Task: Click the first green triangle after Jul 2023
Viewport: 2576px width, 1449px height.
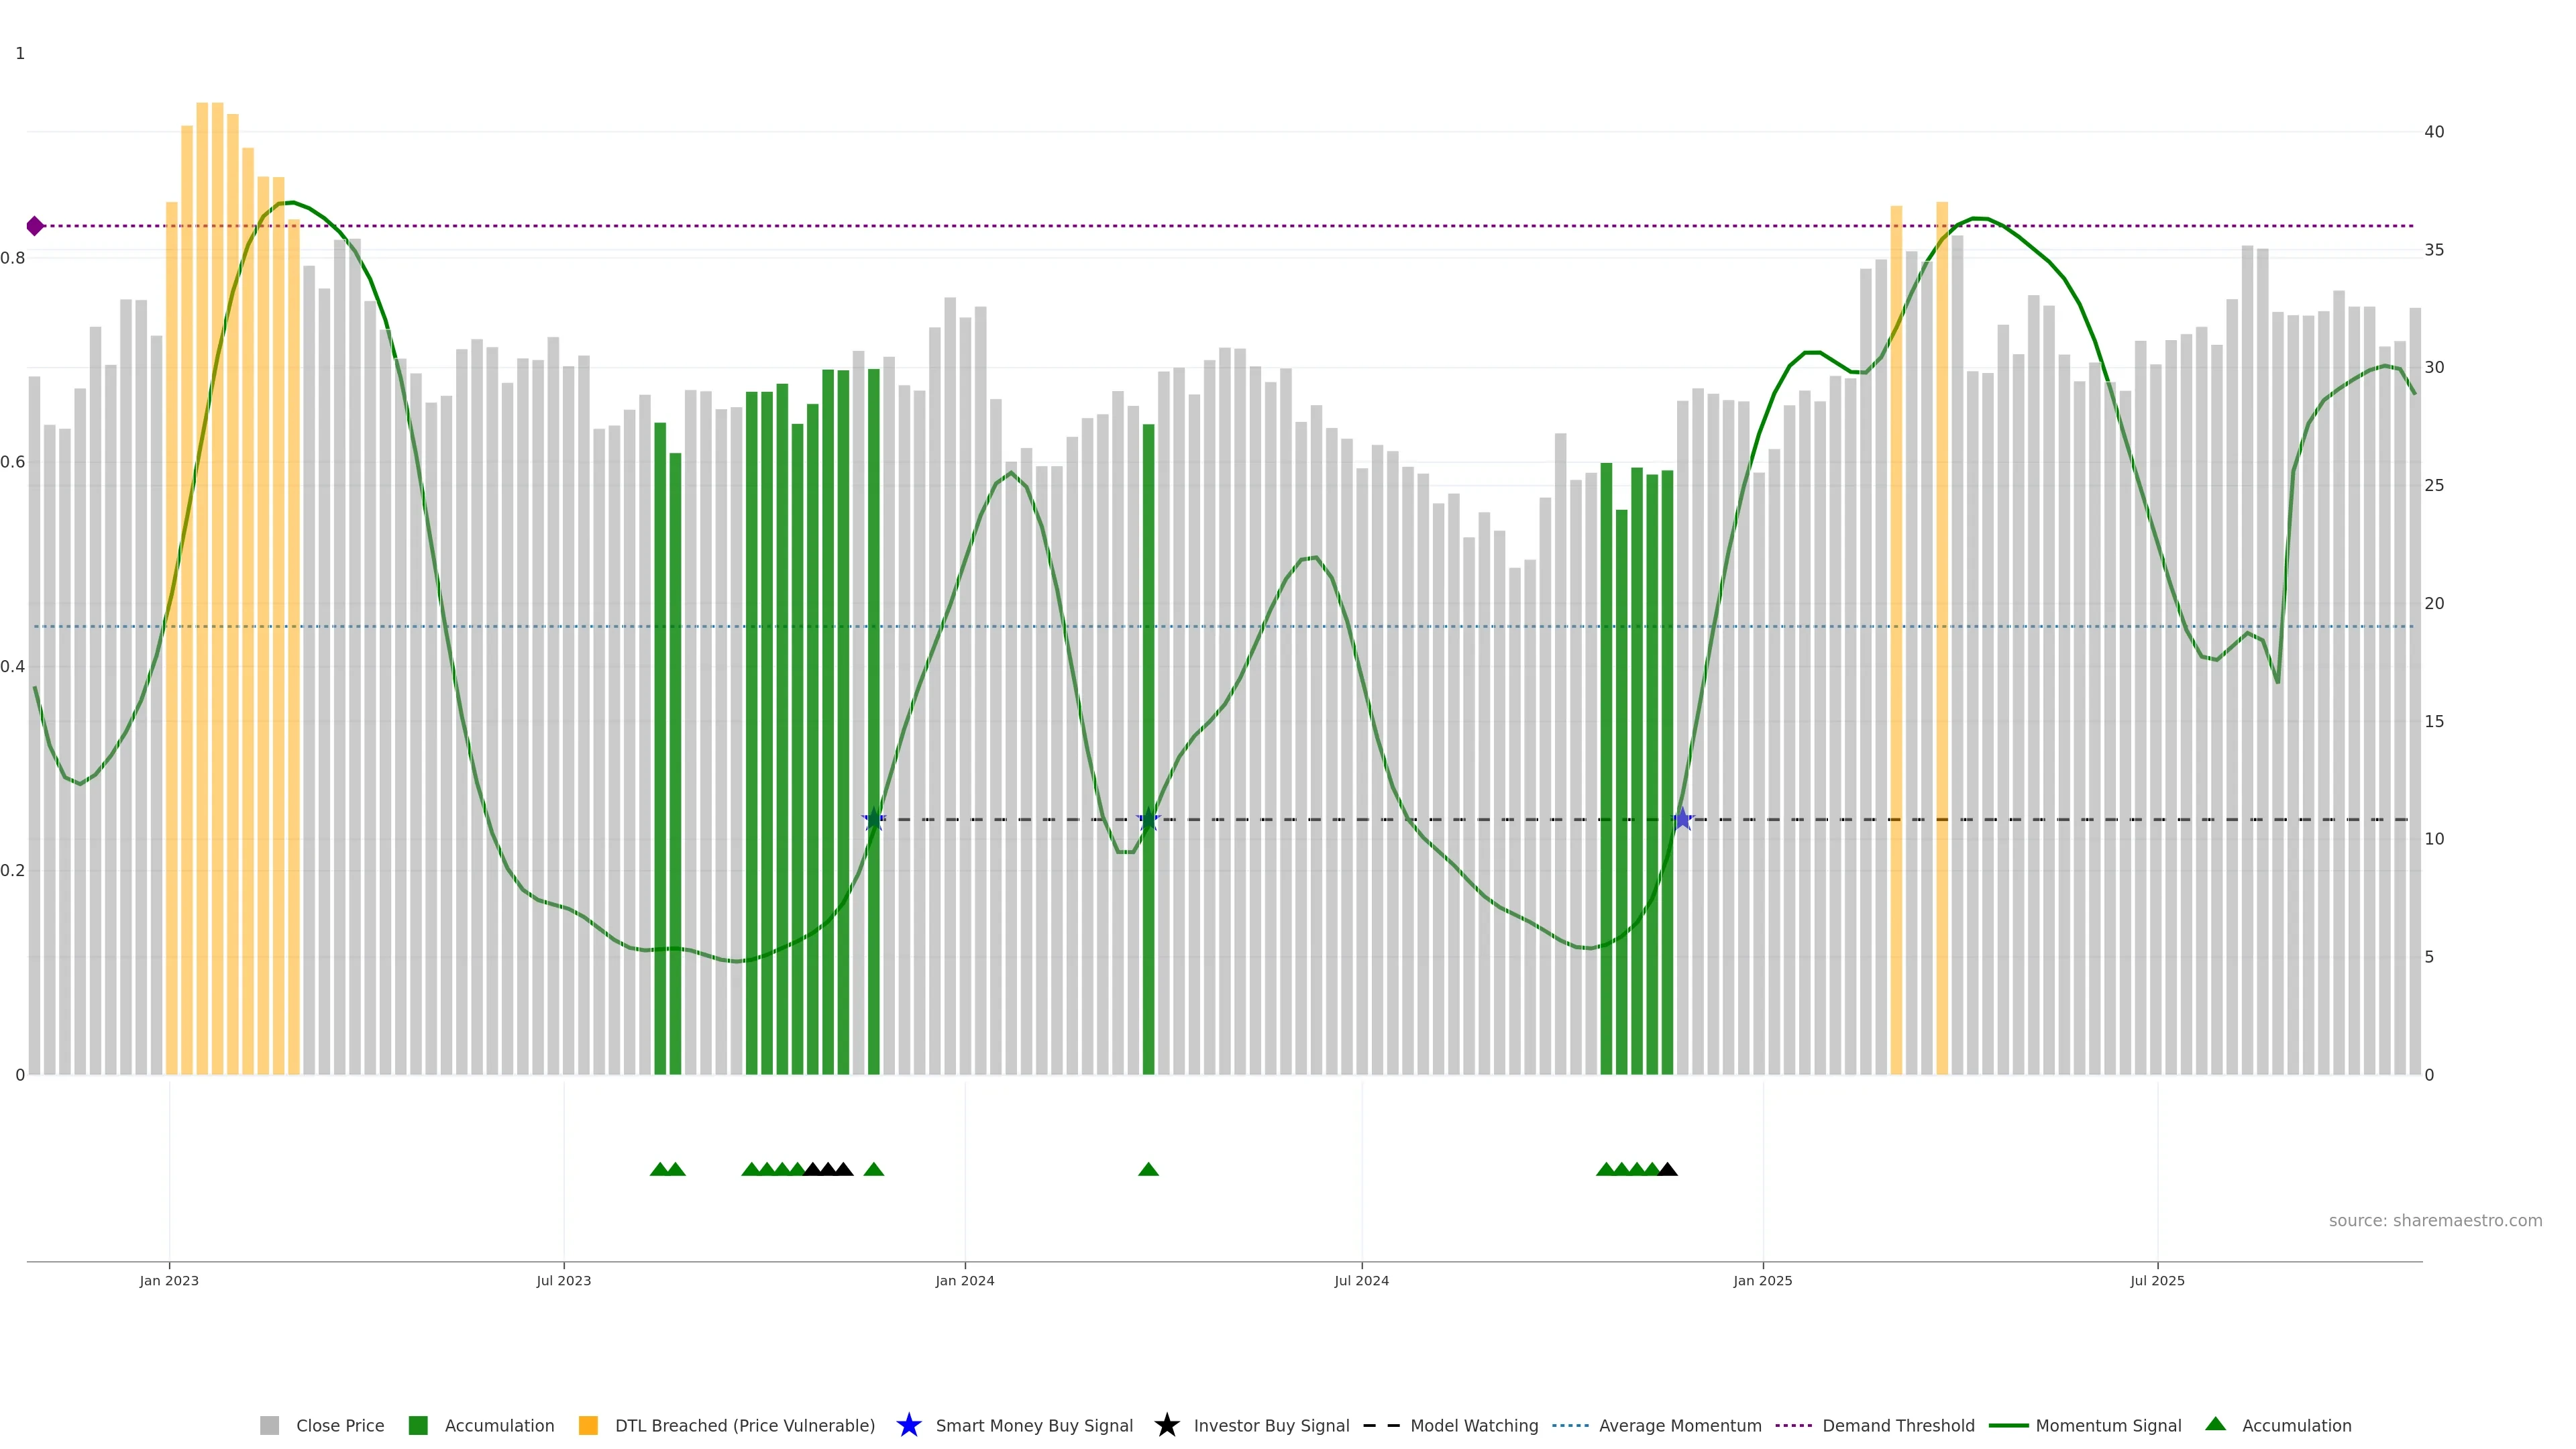Action: (659, 1170)
